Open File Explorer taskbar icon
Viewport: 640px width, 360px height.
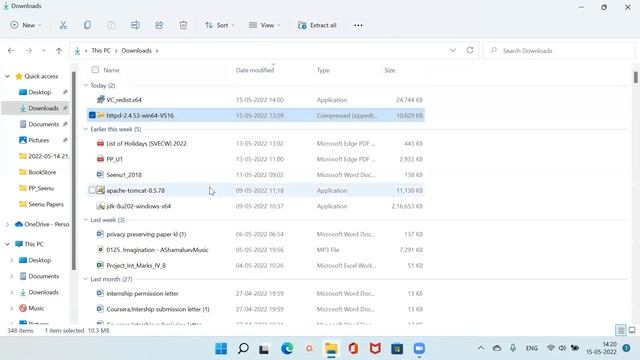coord(331,349)
